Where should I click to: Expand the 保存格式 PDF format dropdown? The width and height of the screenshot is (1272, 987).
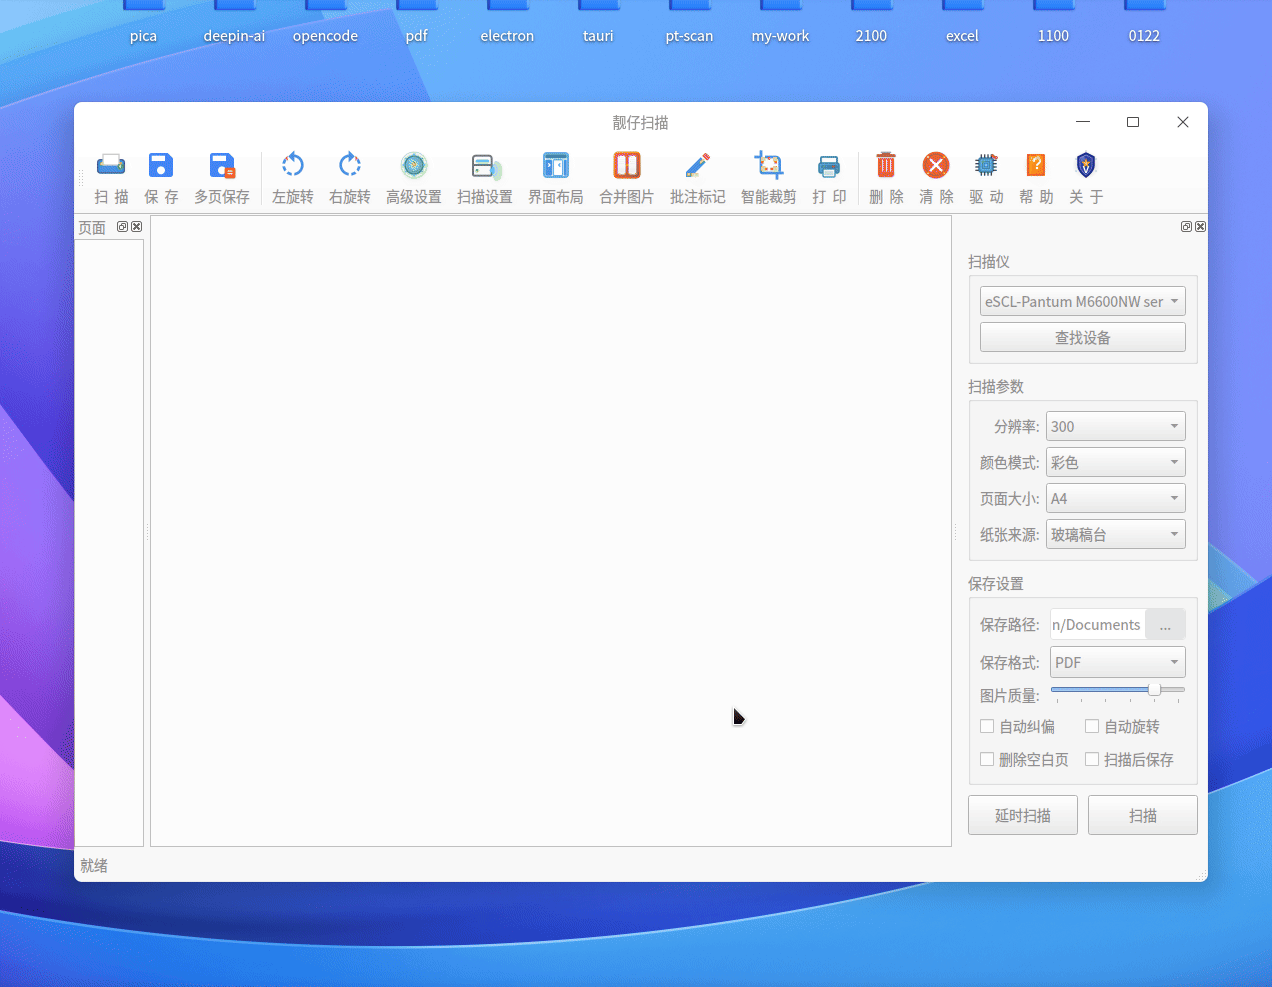[1117, 663]
